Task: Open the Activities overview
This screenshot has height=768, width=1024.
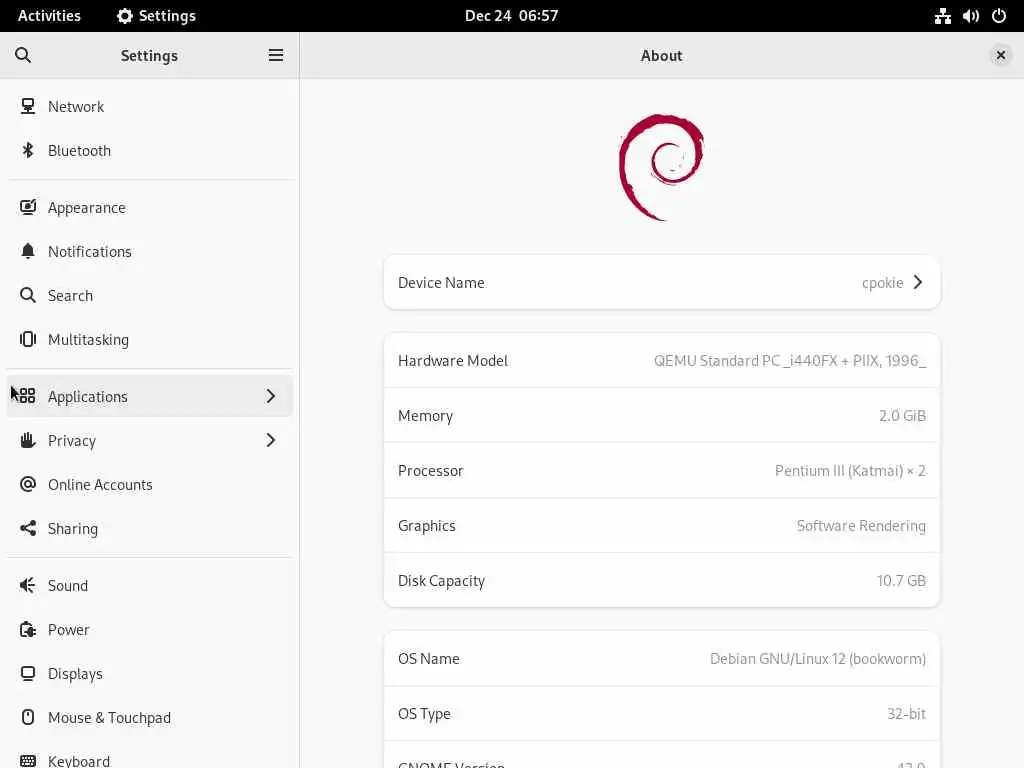Action: (x=49, y=16)
